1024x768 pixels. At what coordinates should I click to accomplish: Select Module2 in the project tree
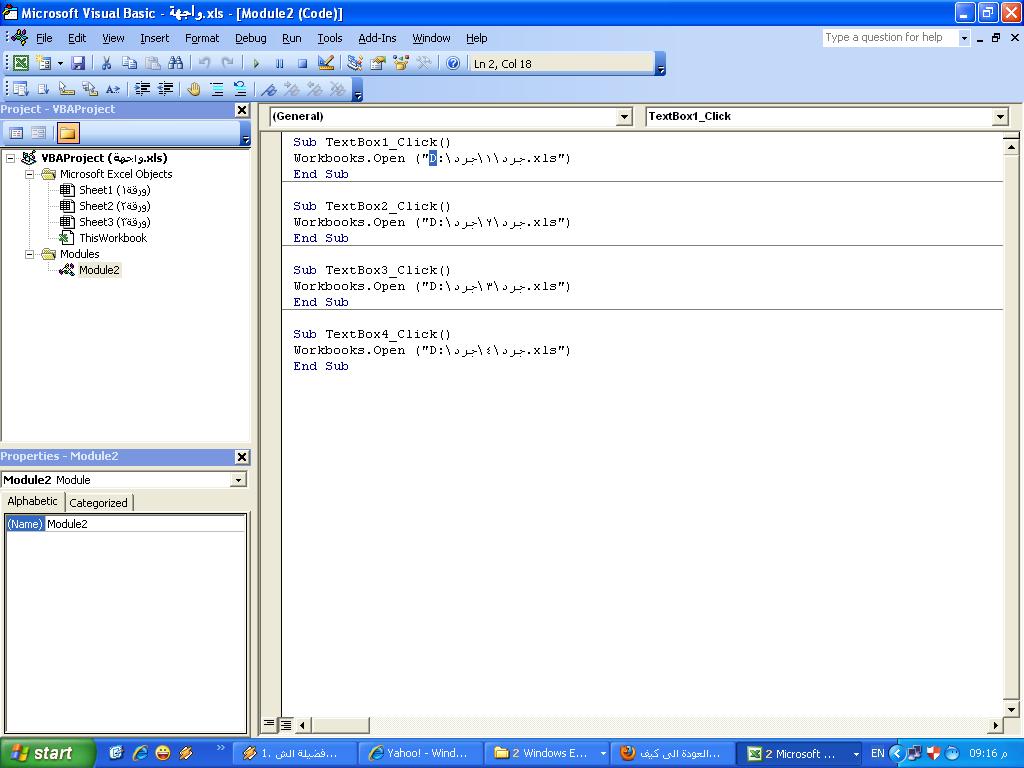tap(99, 270)
